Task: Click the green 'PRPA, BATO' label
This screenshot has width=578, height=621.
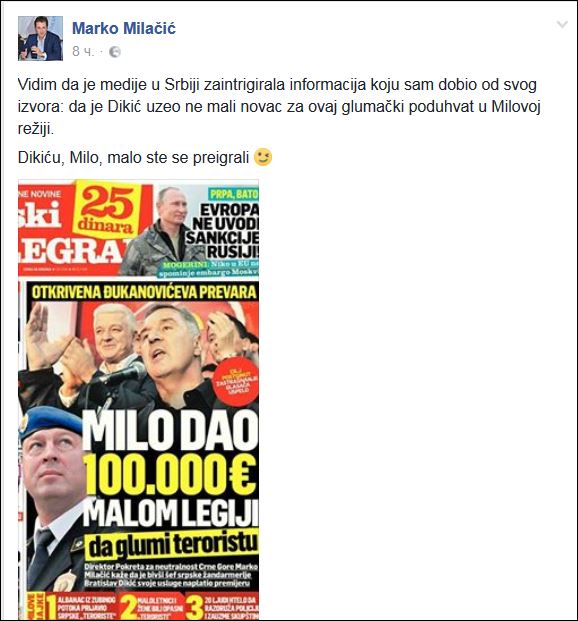Action: click(234, 194)
